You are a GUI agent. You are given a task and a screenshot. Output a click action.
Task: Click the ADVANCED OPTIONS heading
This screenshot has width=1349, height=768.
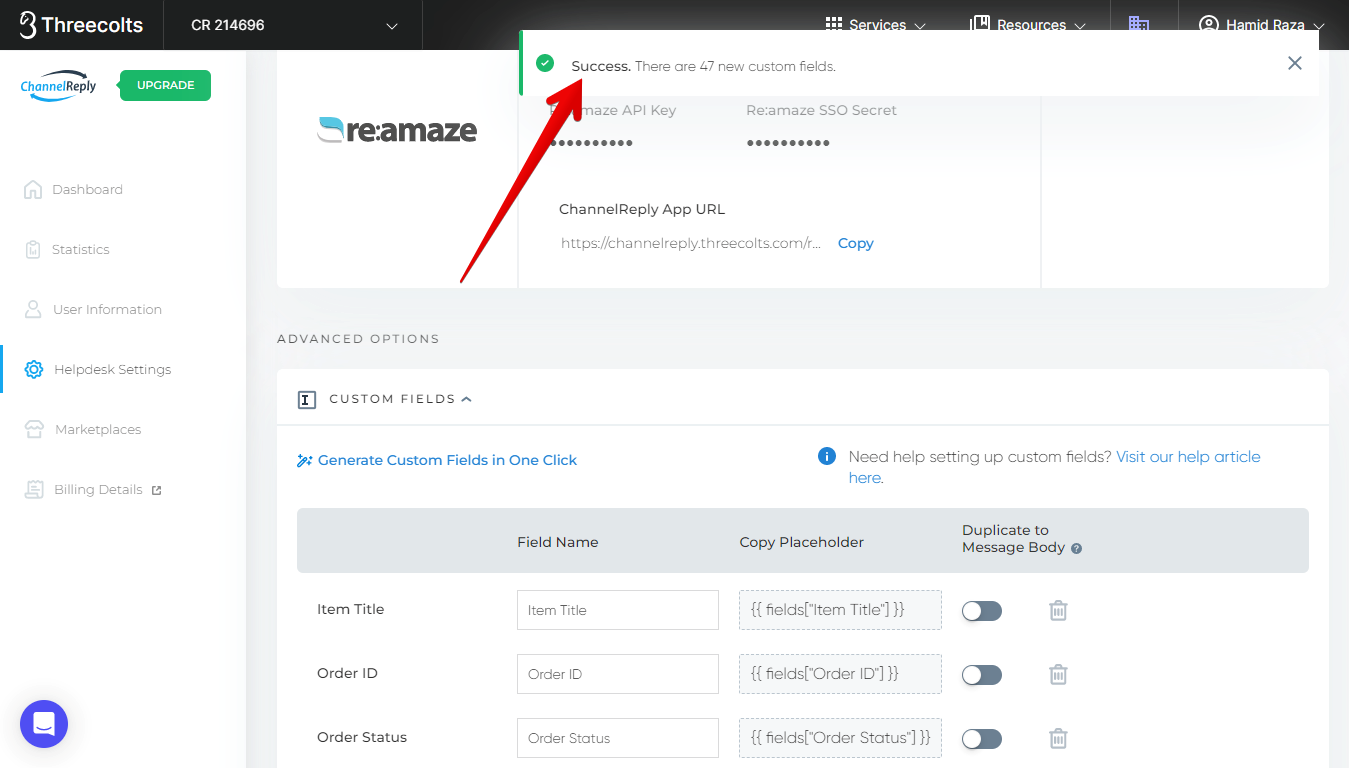coord(358,339)
